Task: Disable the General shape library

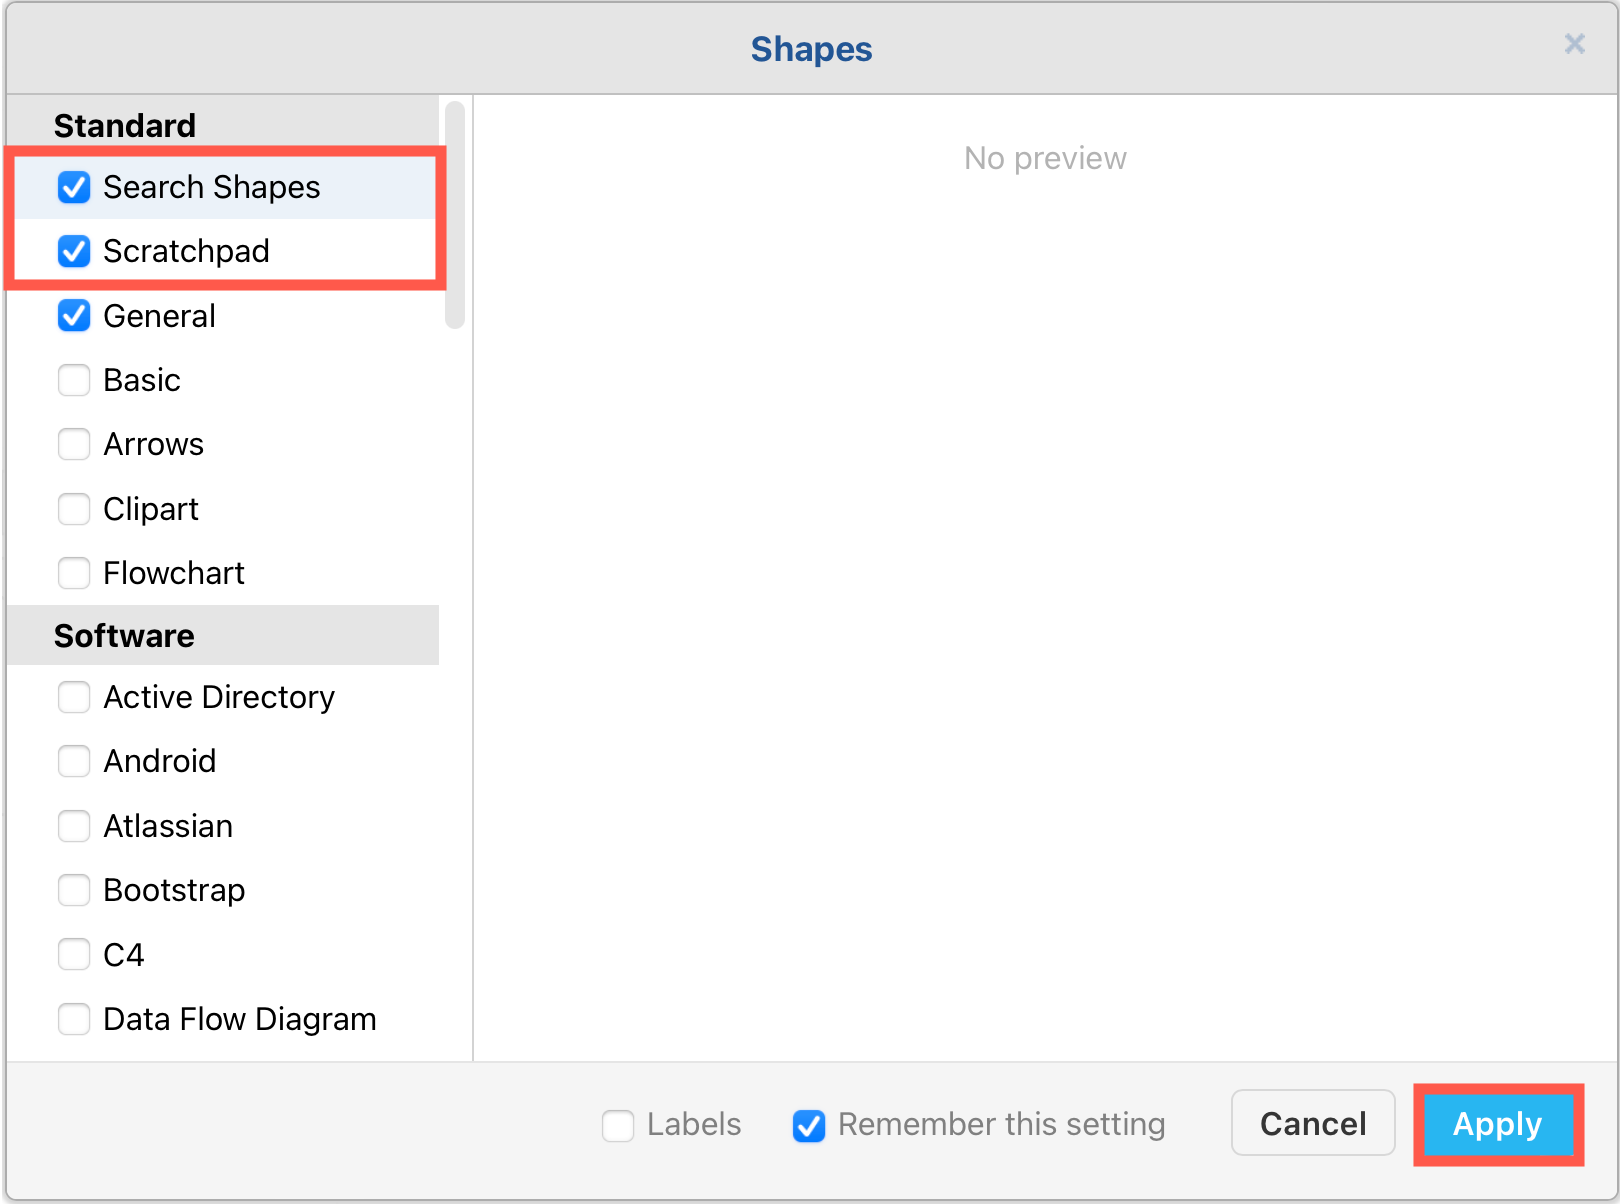Action: [x=74, y=316]
